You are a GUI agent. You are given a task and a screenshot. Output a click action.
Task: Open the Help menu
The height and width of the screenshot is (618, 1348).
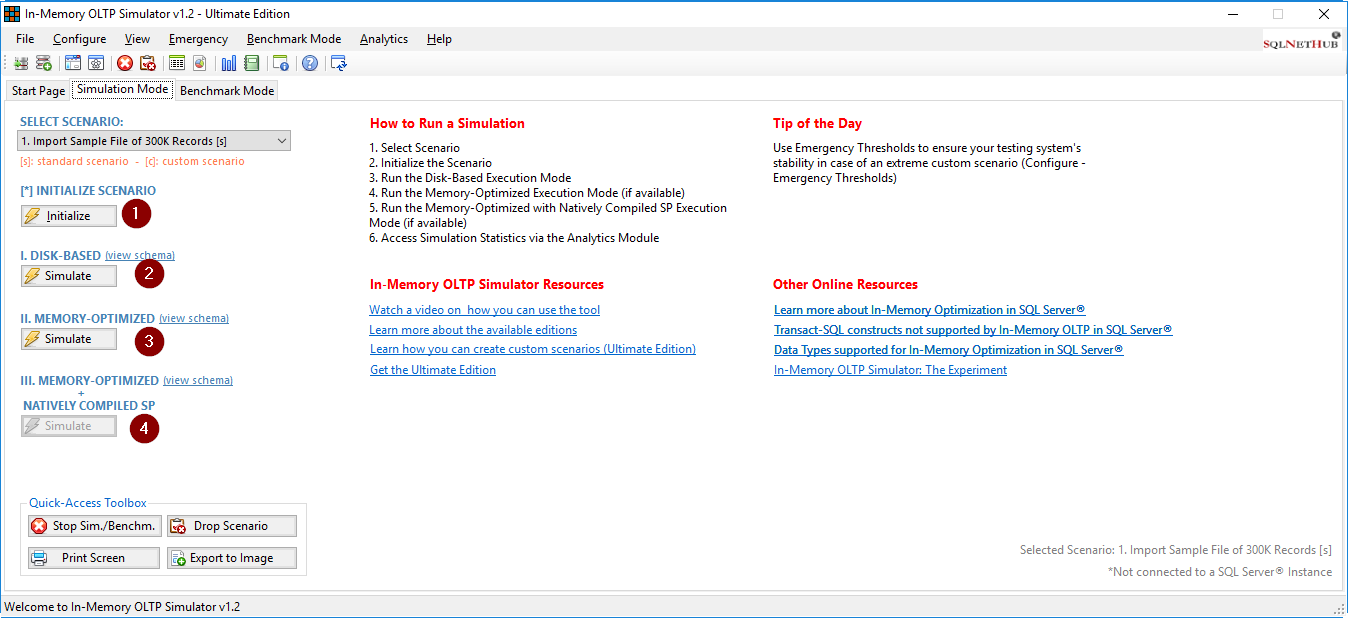[439, 39]
